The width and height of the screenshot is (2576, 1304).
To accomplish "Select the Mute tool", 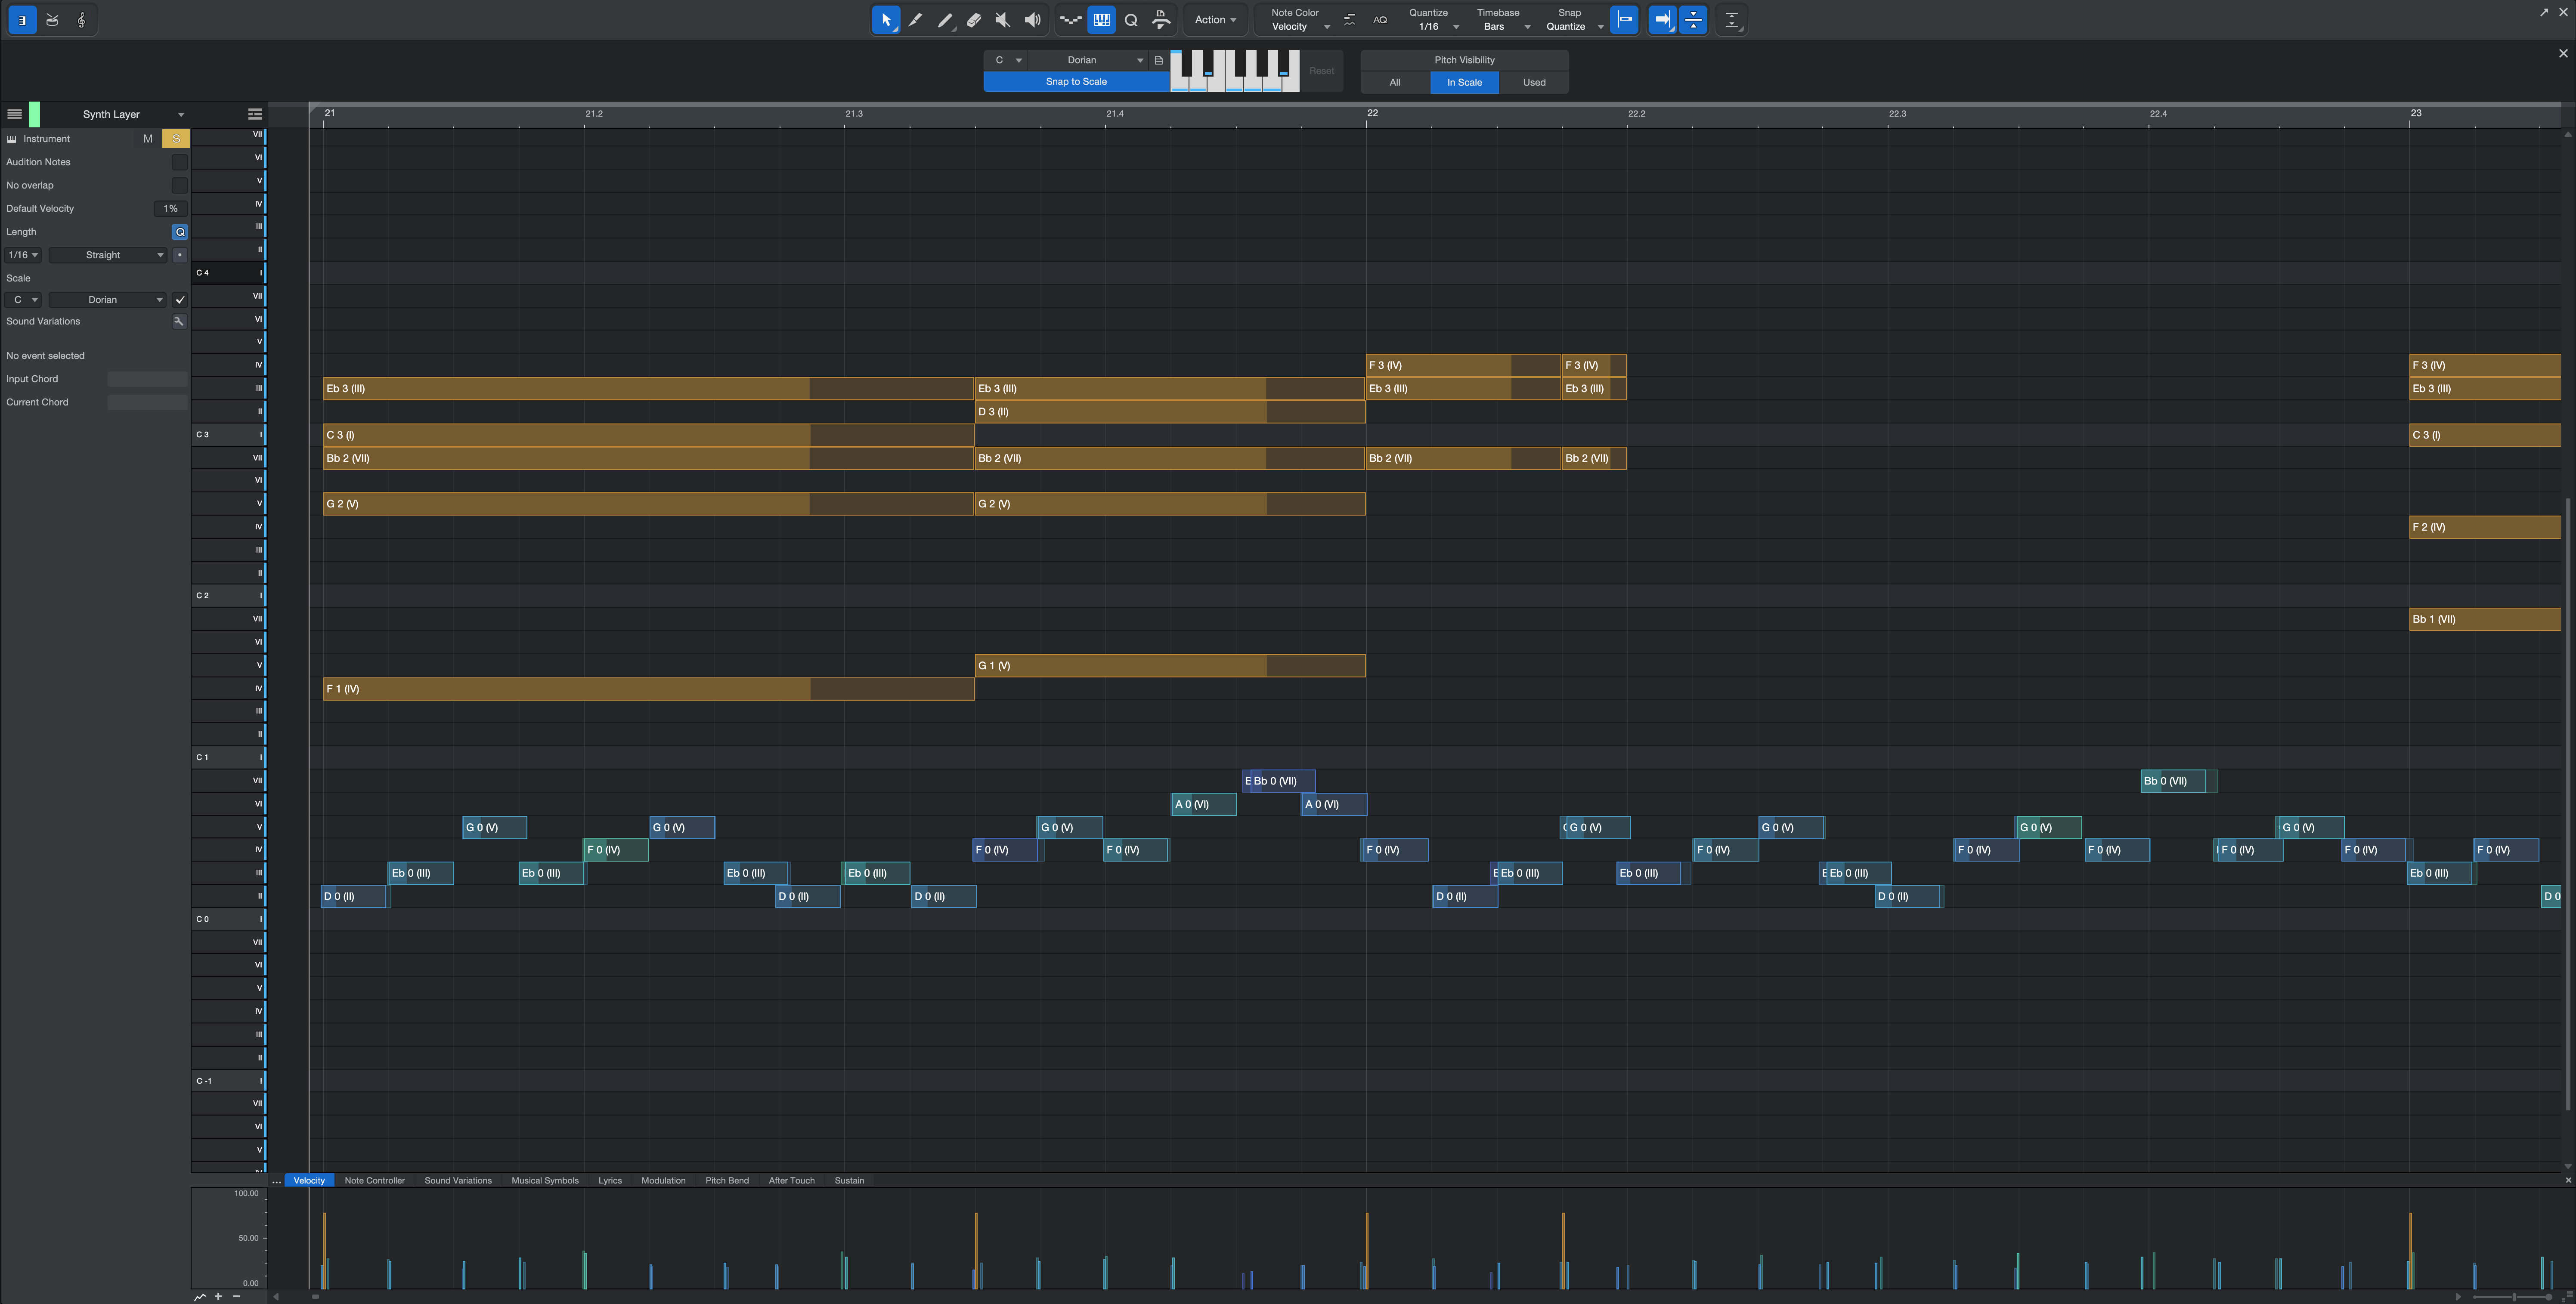I will click(1002, 20).
